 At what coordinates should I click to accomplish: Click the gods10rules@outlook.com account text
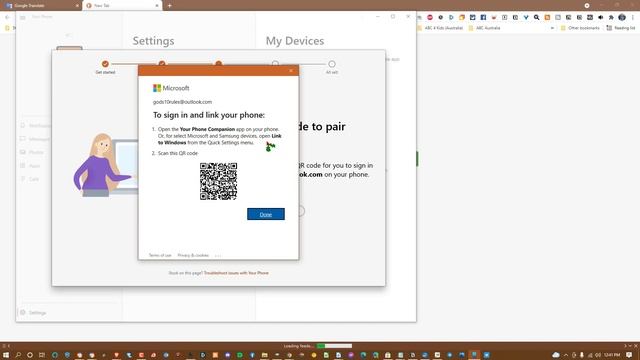[x=182, y=102]
